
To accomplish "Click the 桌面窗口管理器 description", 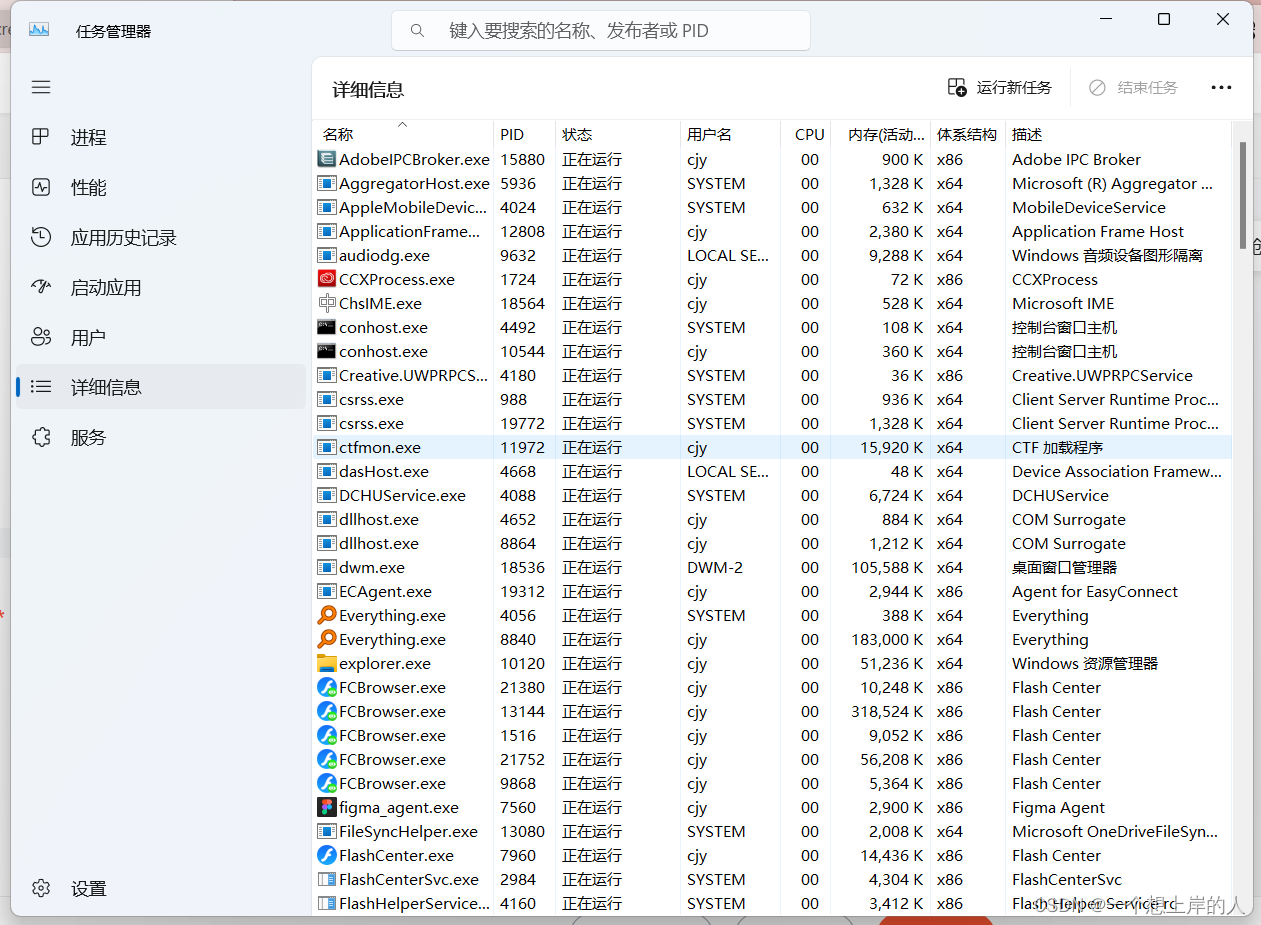I will click(1064, 567).
